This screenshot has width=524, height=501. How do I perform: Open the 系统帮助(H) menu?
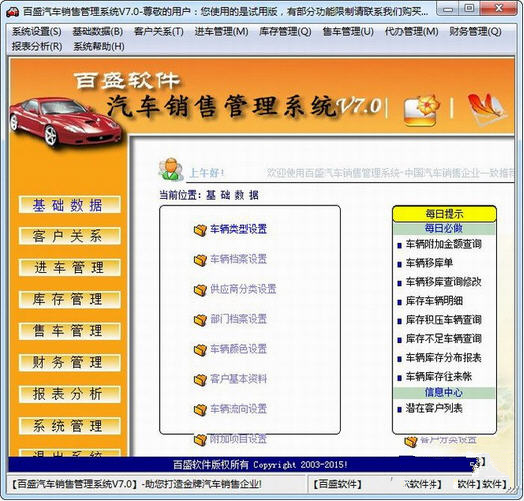pyautogui.click(x=99, y=46)
